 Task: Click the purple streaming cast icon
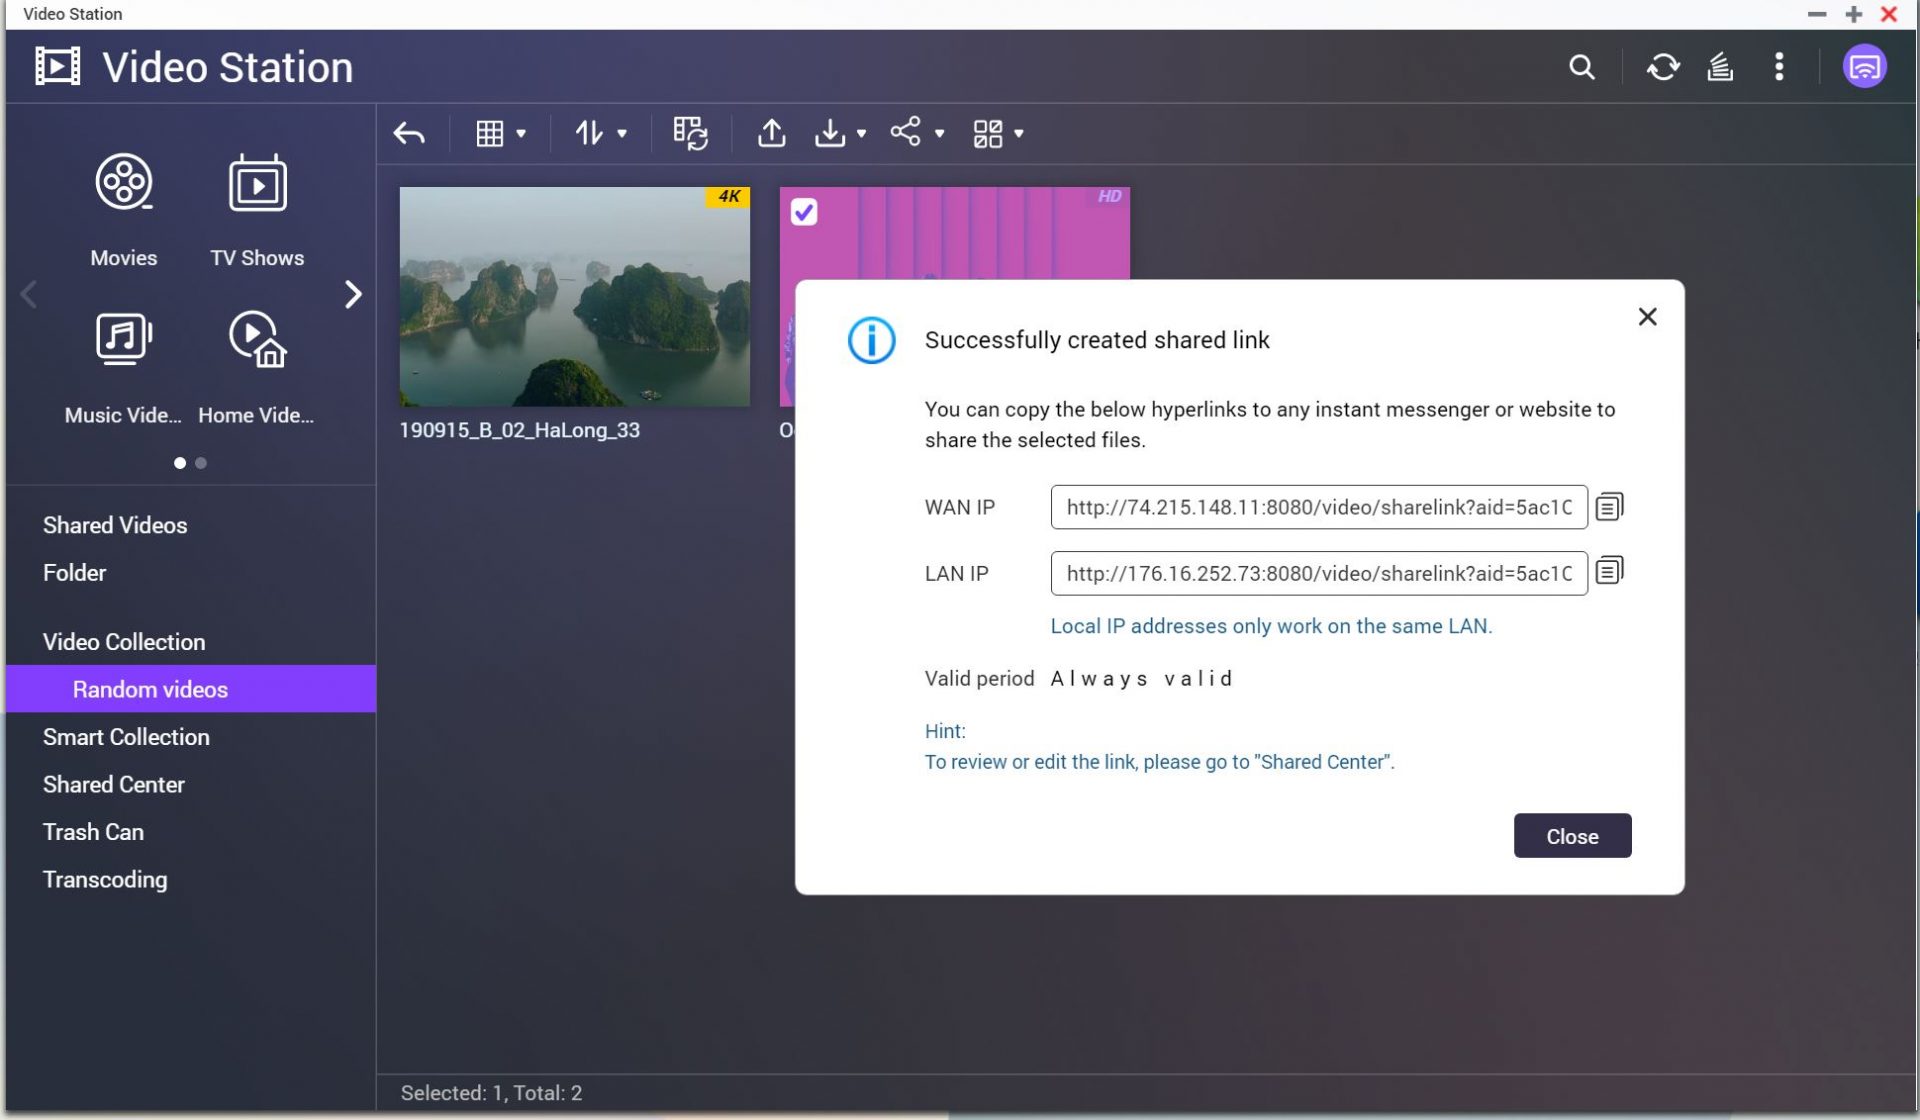tap(1864, 67)
